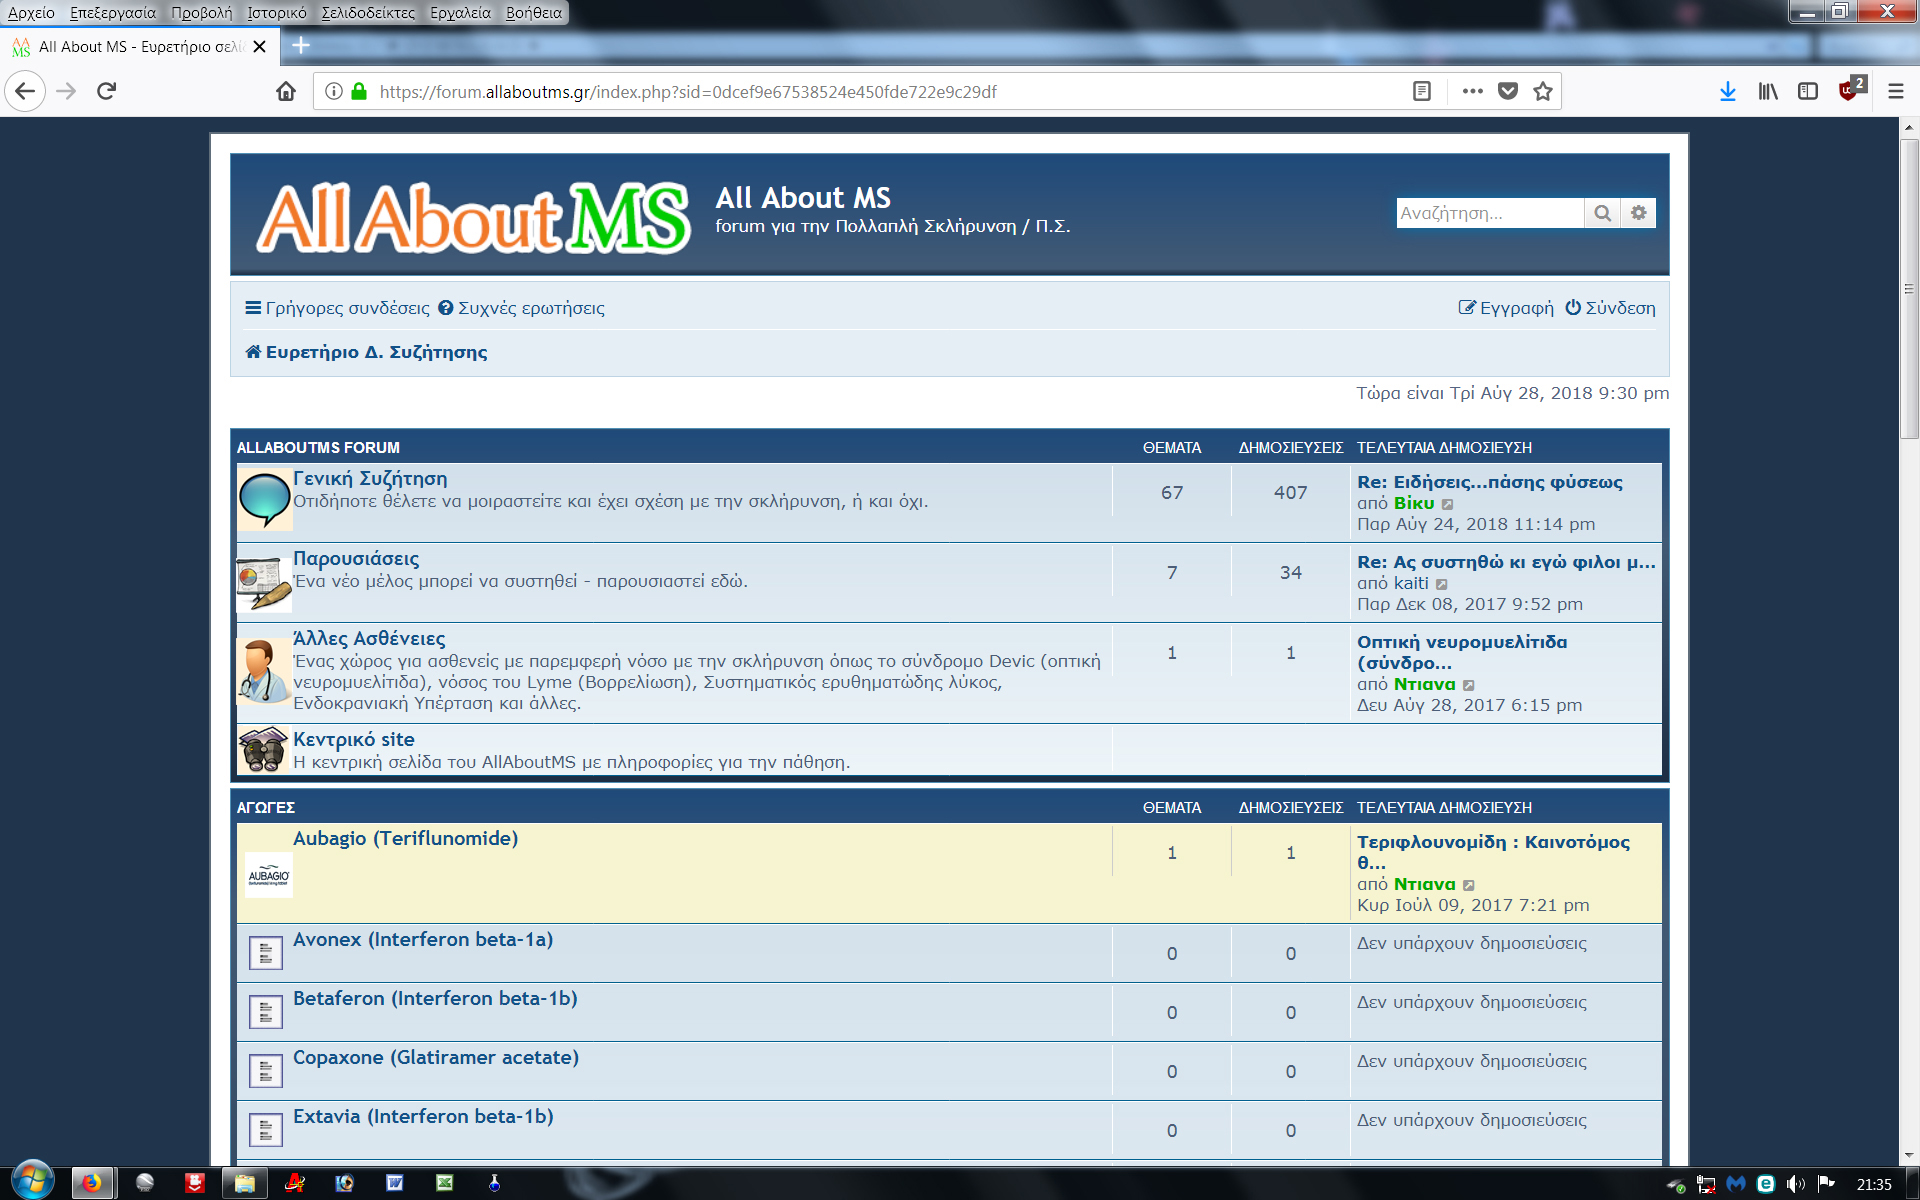Open ALLABOUTMS FORUM category header
Screen dimensions: 1920x1200
[x=318, y=448]
